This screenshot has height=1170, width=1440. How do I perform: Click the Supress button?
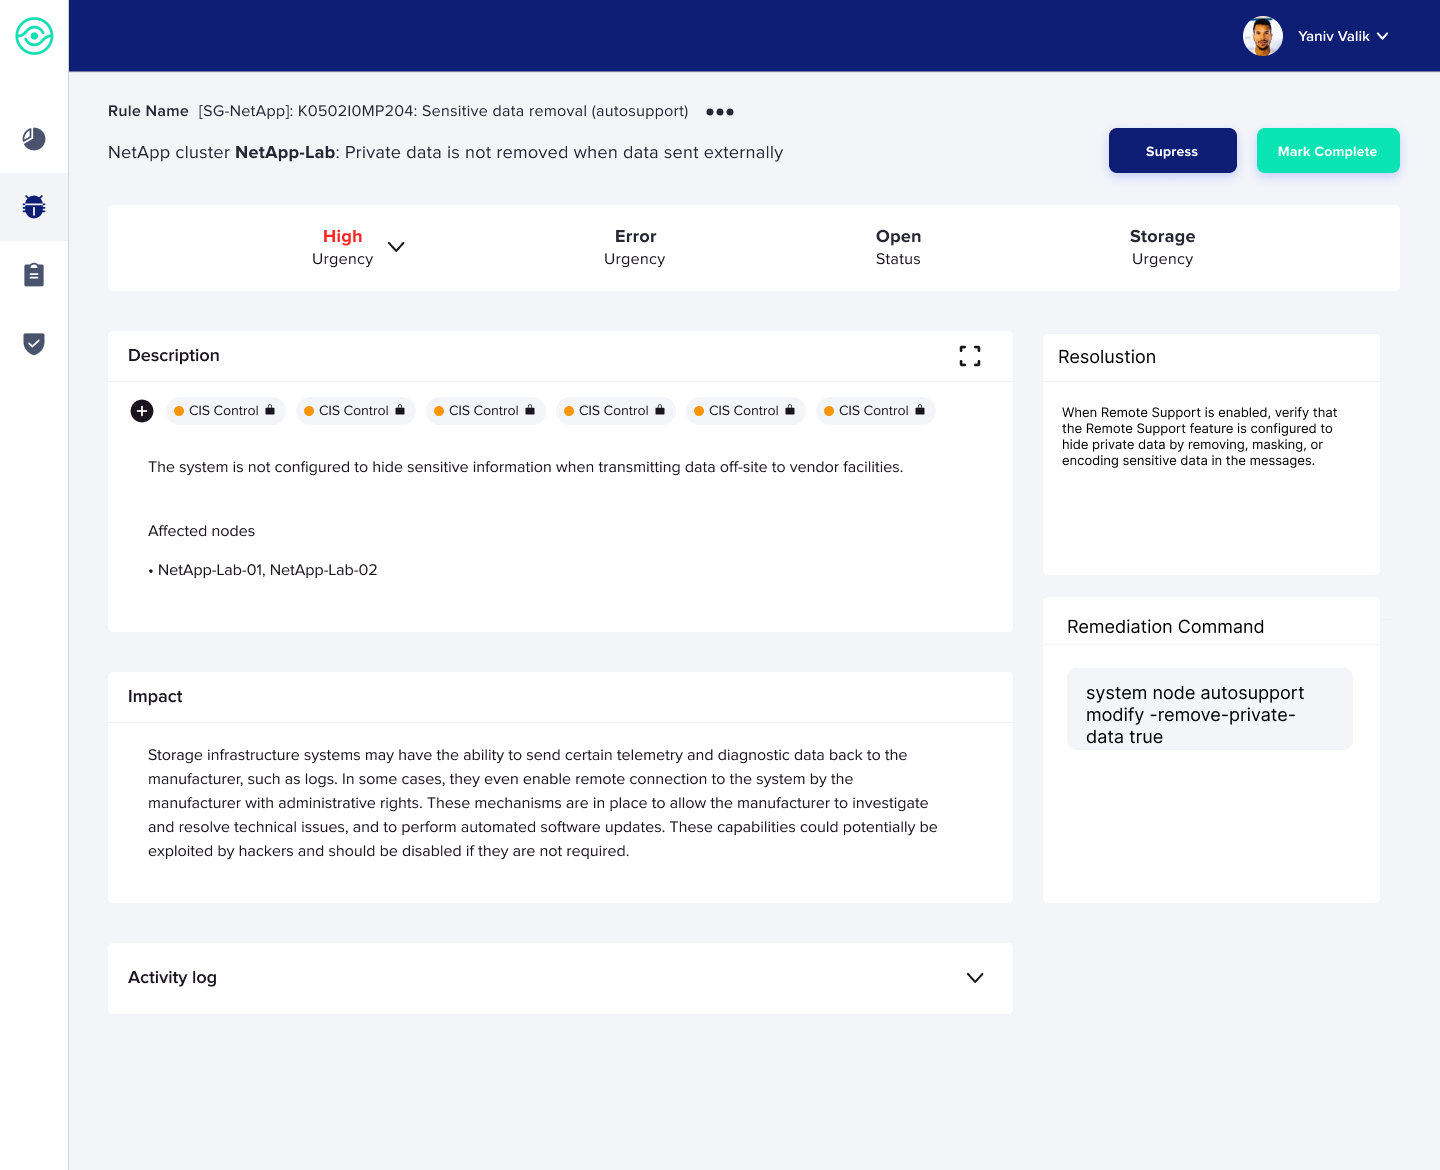(x=1173, y=151)
